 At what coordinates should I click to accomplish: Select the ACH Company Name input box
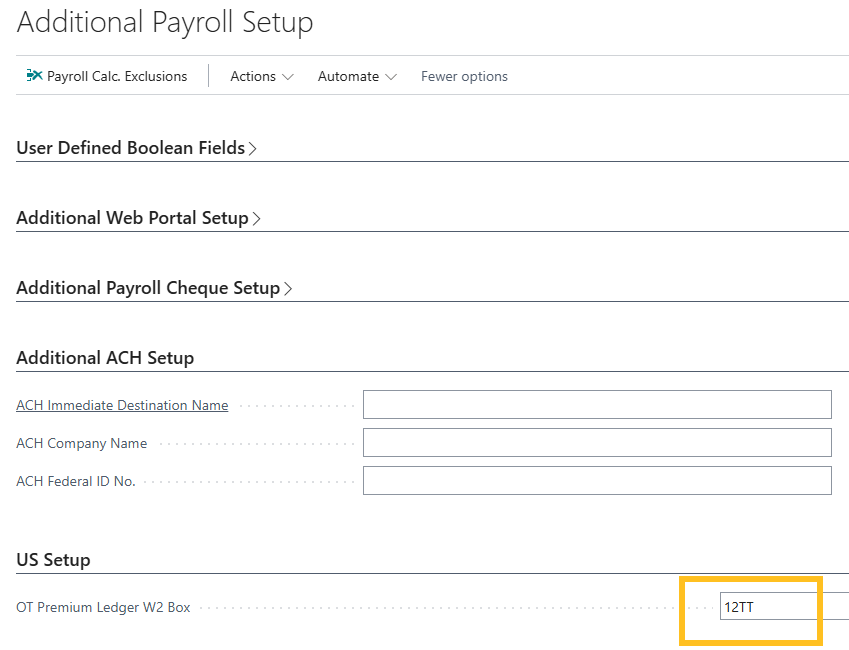click(x=597, y=442)
